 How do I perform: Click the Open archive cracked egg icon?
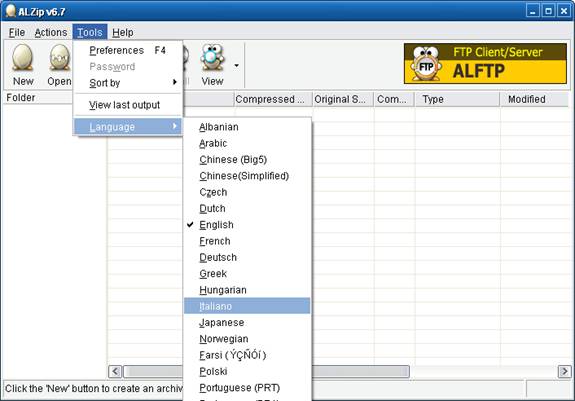click(x=60, y=58)
